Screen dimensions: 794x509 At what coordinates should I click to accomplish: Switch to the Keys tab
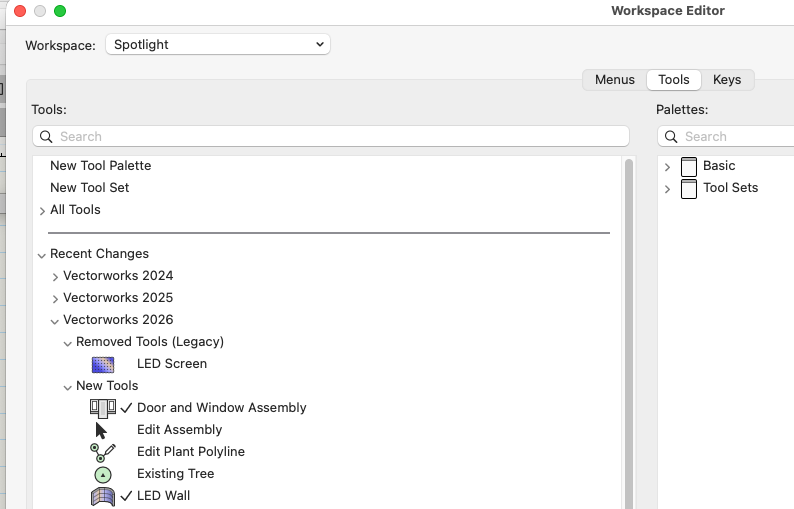pos(727,80)
